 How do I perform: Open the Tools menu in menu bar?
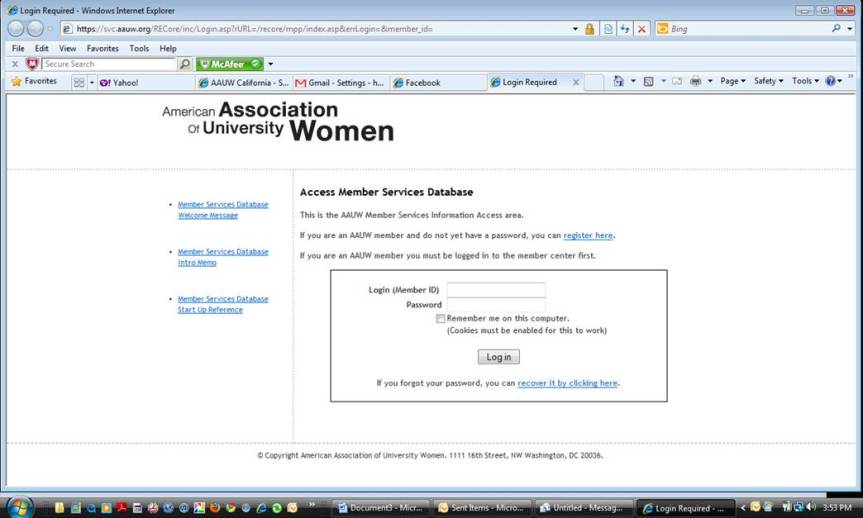pyautogui.click(x=139, y=48)
